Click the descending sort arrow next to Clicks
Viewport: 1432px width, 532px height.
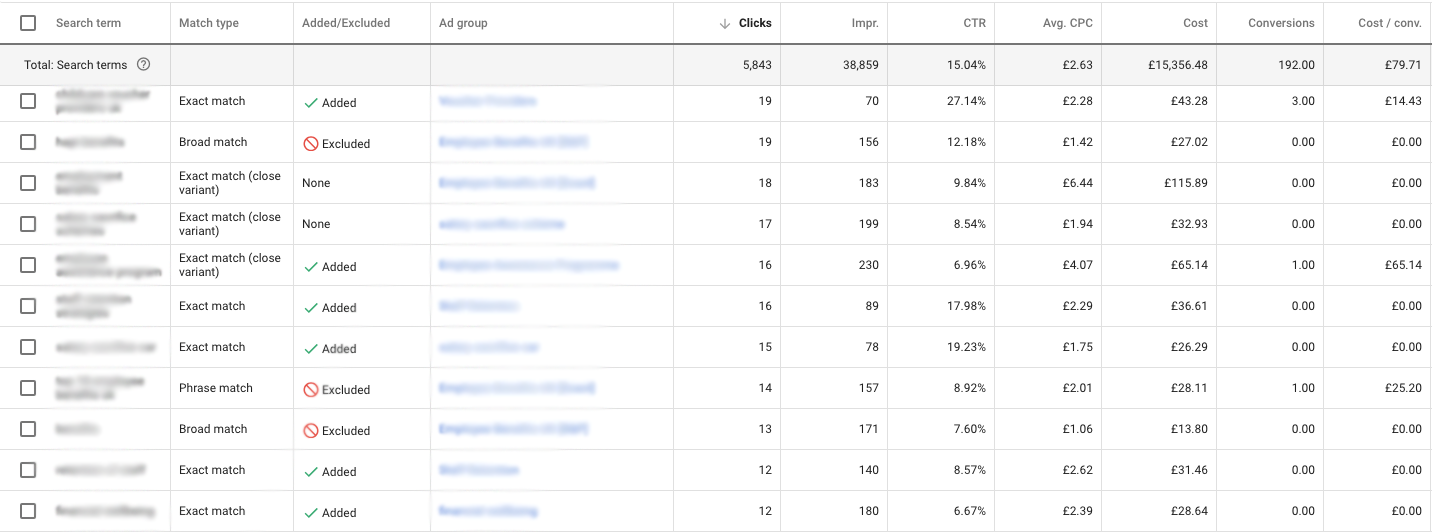(725, 23)
